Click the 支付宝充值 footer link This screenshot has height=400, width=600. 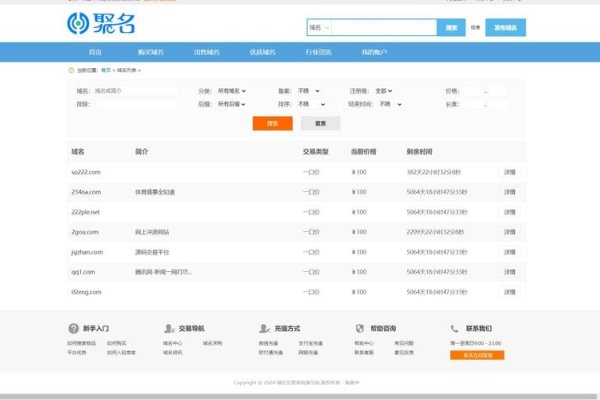point(311,343)
